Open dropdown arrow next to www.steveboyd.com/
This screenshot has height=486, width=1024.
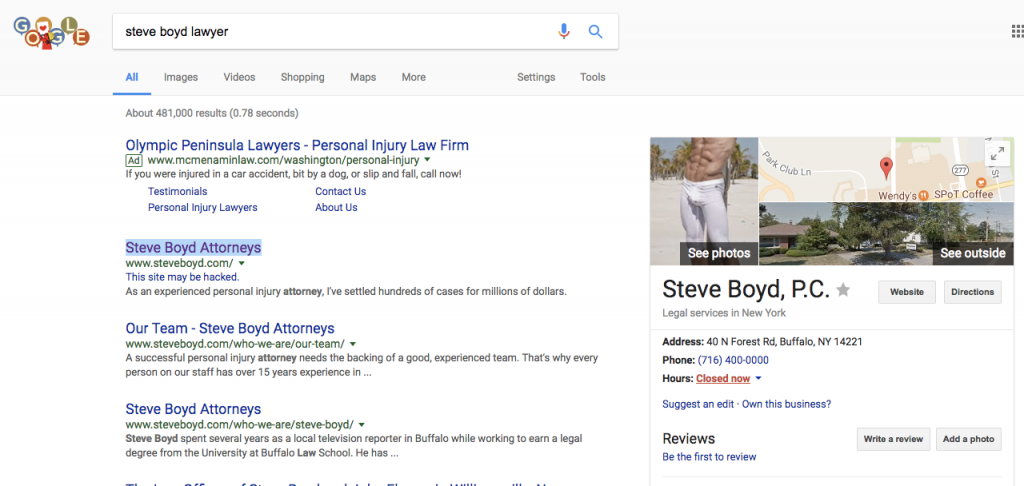[x=242, y=263]
